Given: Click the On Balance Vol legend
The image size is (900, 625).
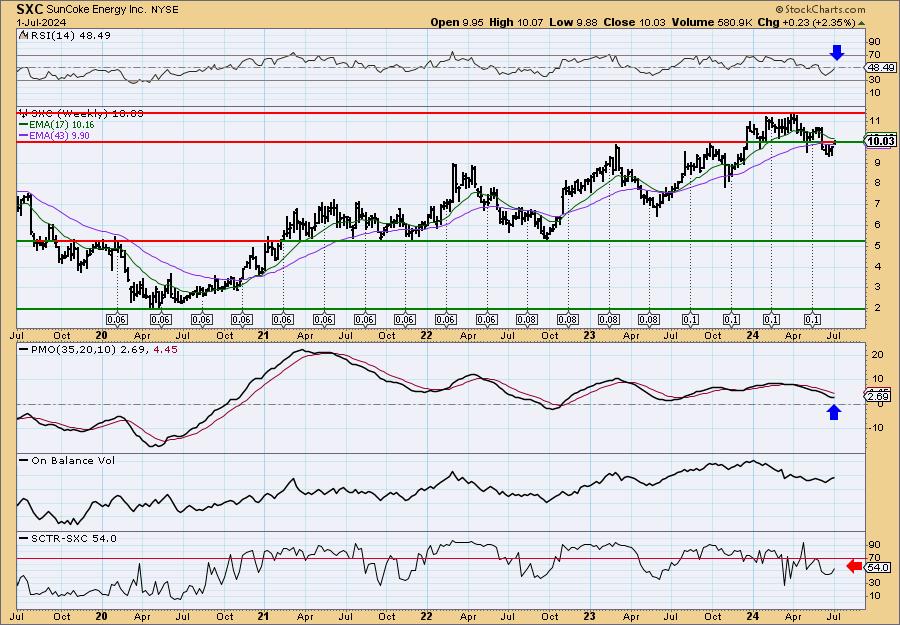Looking at the screenshot, I should point(68,460).
